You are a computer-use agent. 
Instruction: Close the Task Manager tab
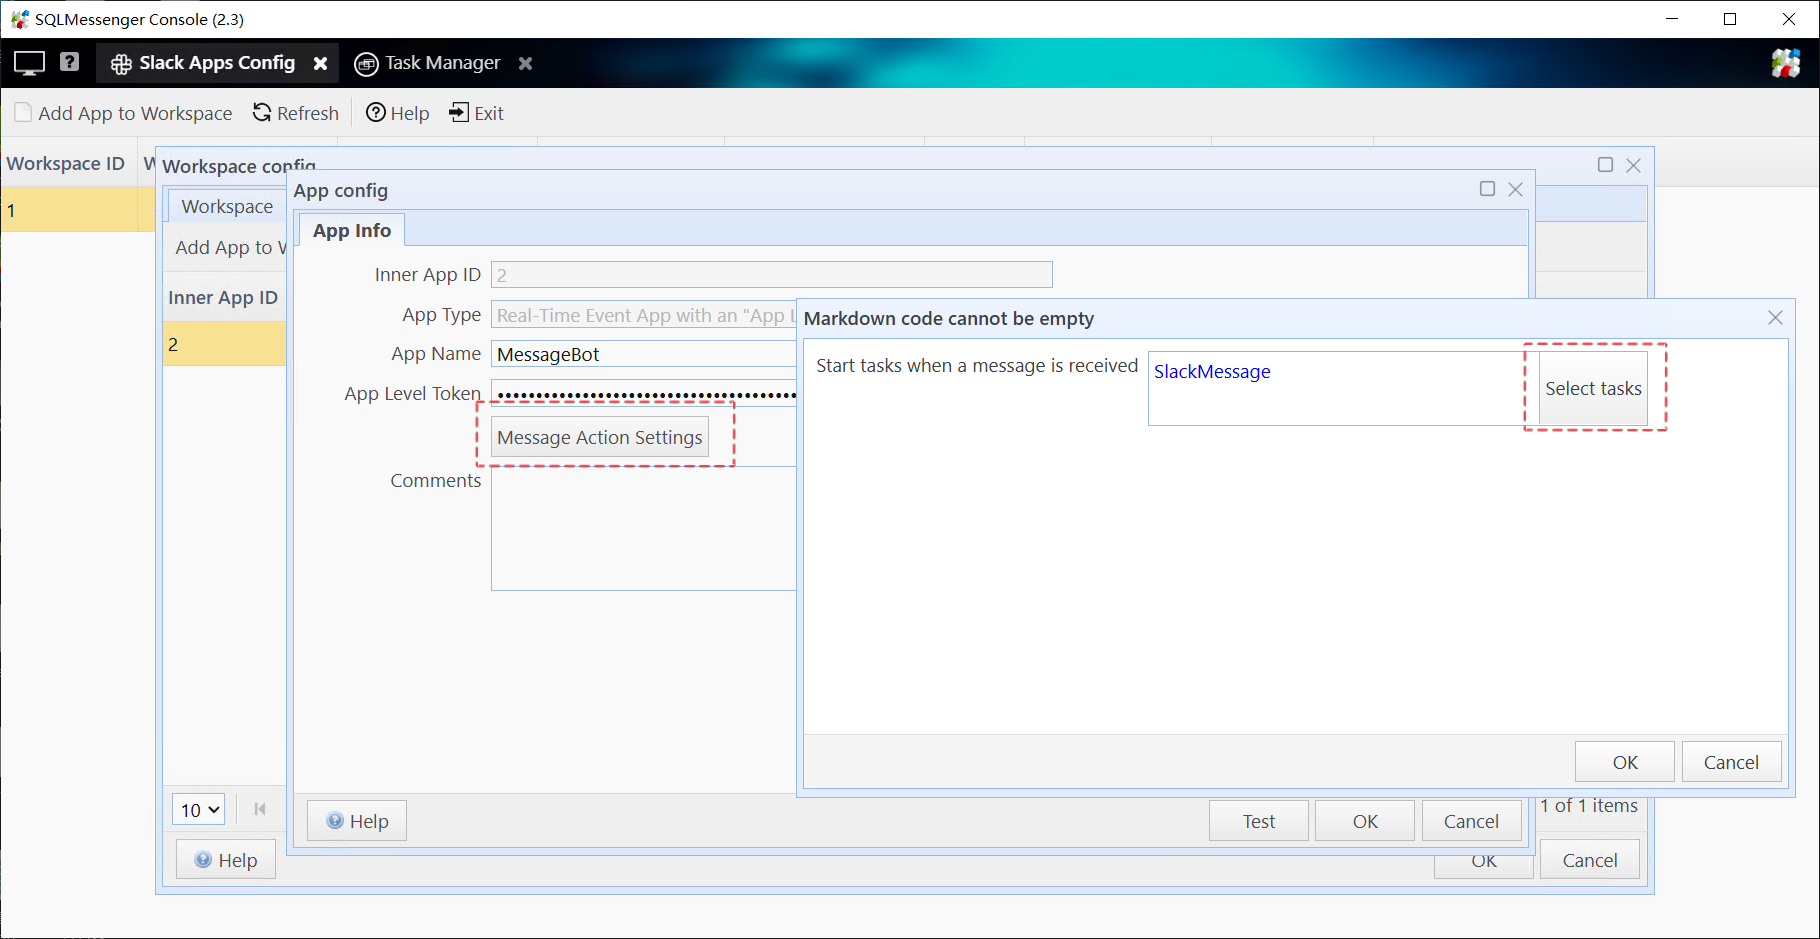(525, 63)
